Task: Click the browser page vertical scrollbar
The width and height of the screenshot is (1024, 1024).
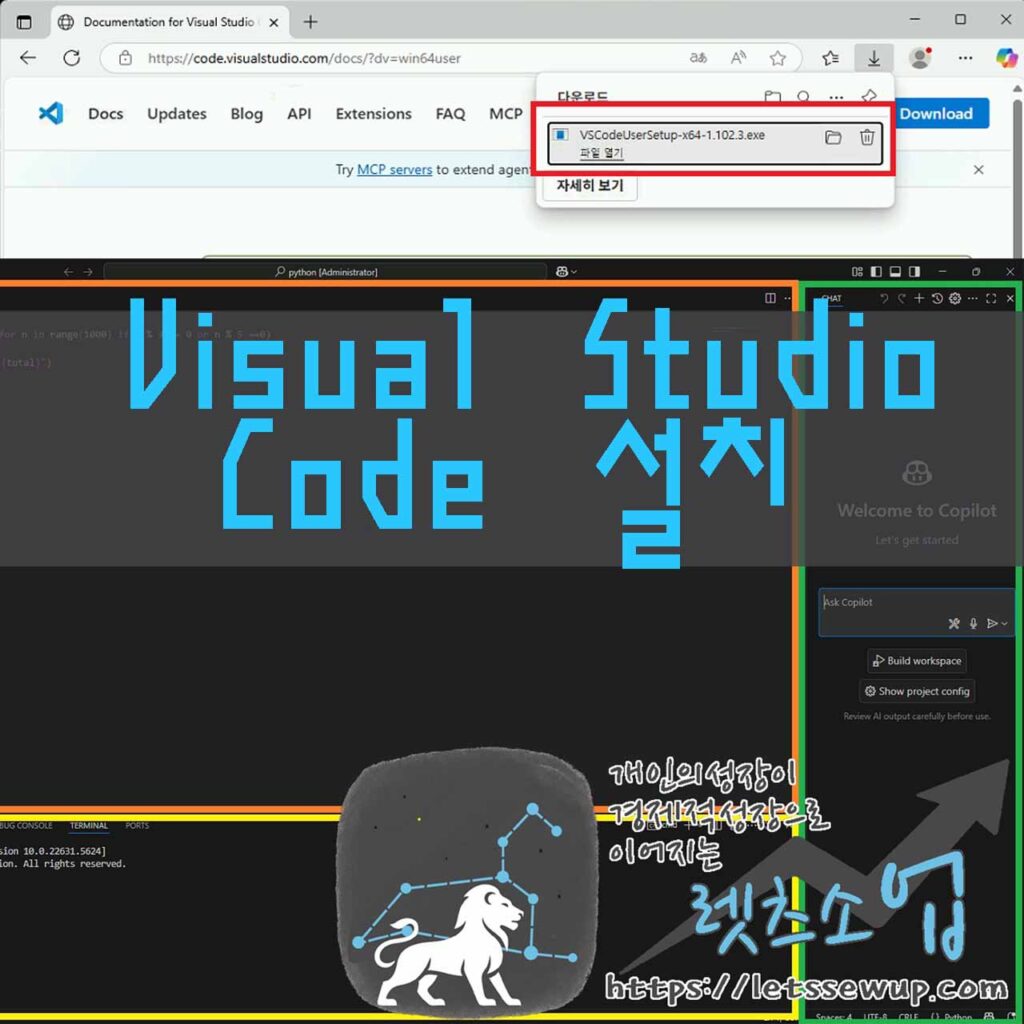Action: point(1017,176)
